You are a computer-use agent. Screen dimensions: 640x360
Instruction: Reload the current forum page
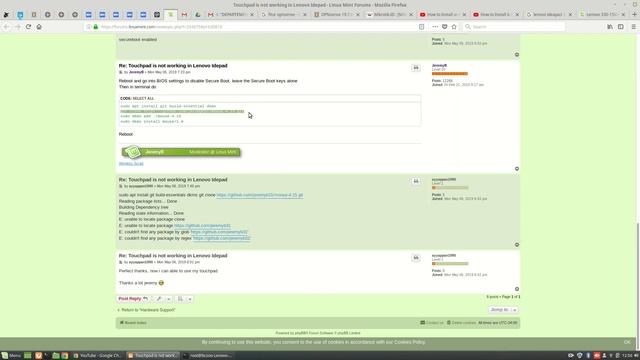coord(28,27)
